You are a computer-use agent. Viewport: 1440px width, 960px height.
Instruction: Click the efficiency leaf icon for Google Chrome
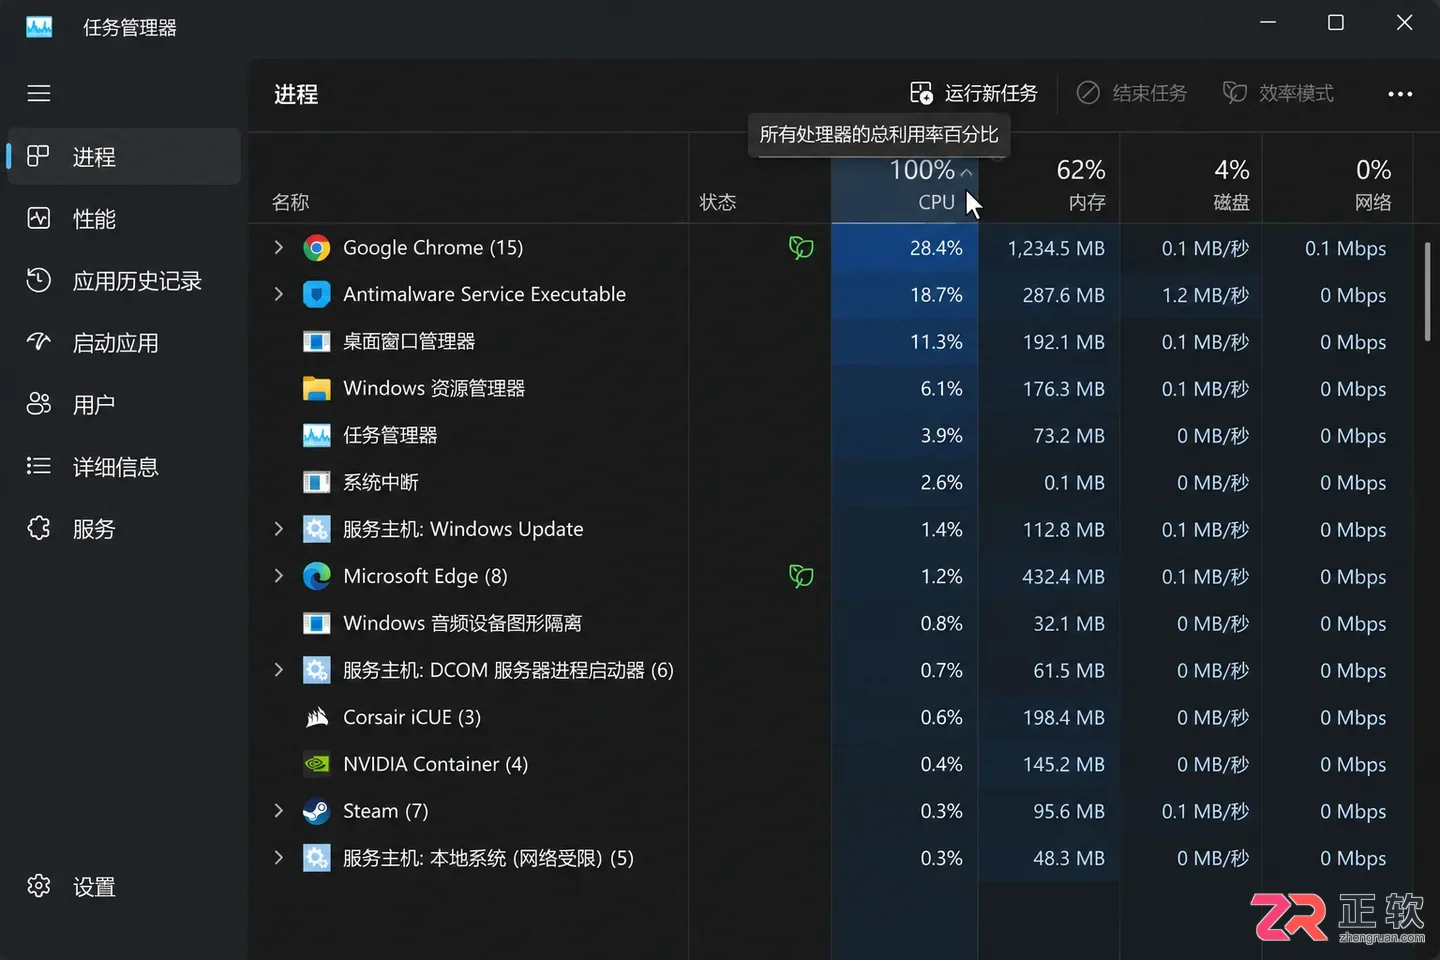click(801, 248)
